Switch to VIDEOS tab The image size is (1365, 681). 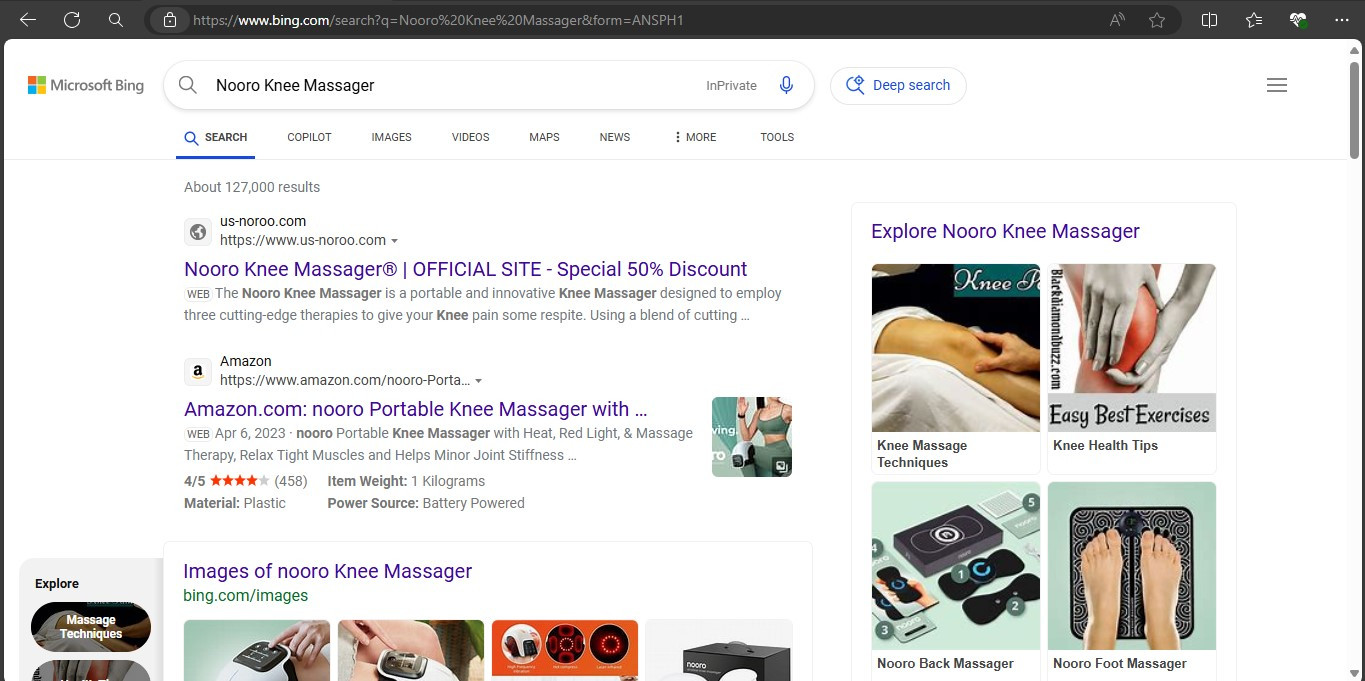click(x=470, y=137)
